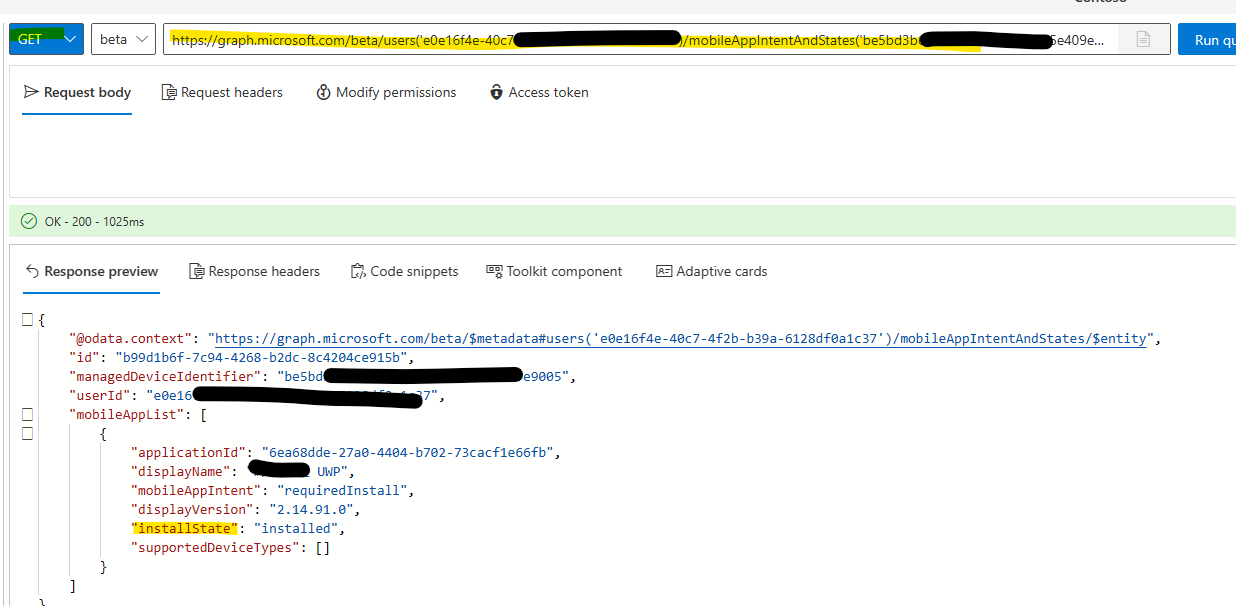The height and width of the screenshot is (606, 1236).
Task: Click the "mobileAppIntent" key
Action: [195, 490]
